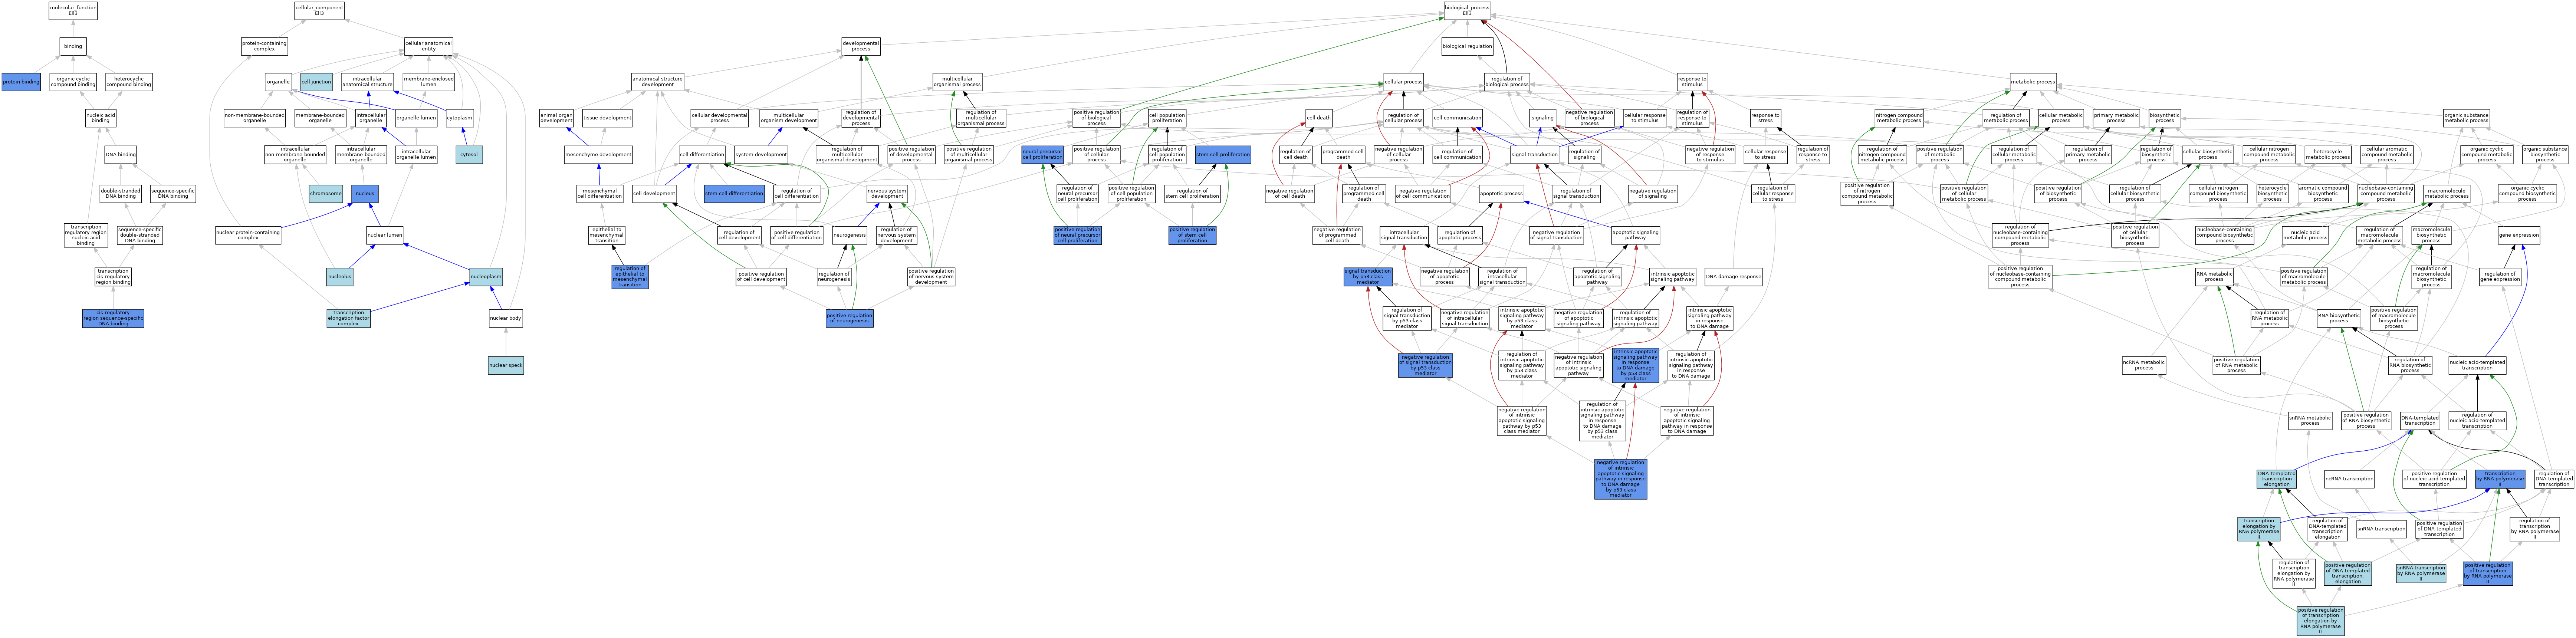Select 'epithelial to mesenchymal transition' node
This screenshot has height=638, width=2576.
pos(606,236)
